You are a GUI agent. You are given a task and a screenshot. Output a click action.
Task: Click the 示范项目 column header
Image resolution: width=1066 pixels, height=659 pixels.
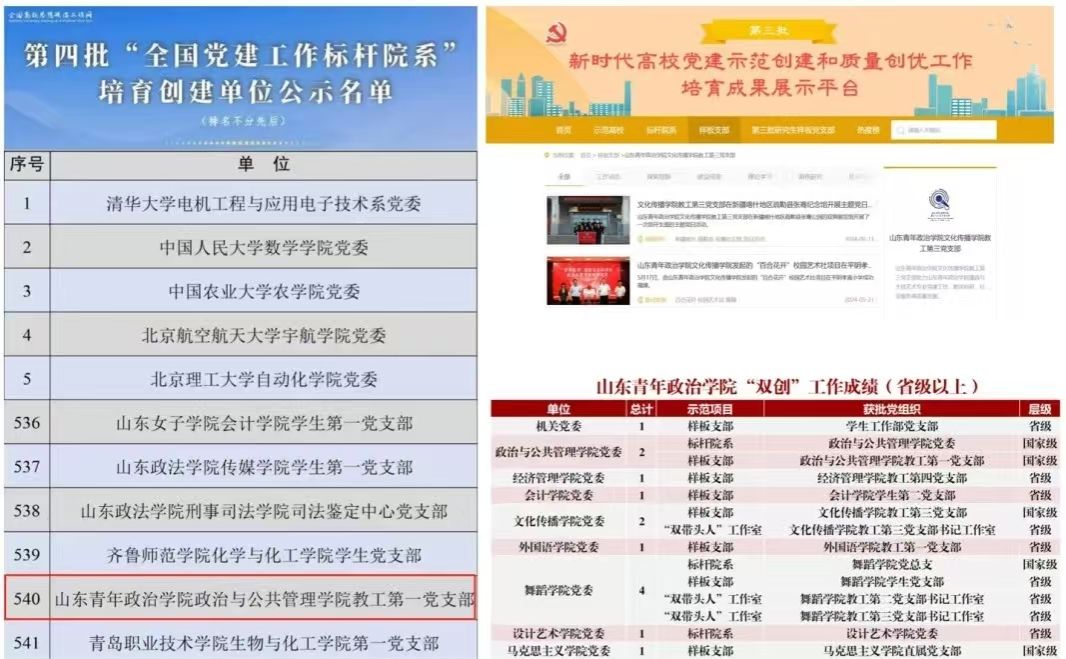pyautogui.click(x=710, y=409)
